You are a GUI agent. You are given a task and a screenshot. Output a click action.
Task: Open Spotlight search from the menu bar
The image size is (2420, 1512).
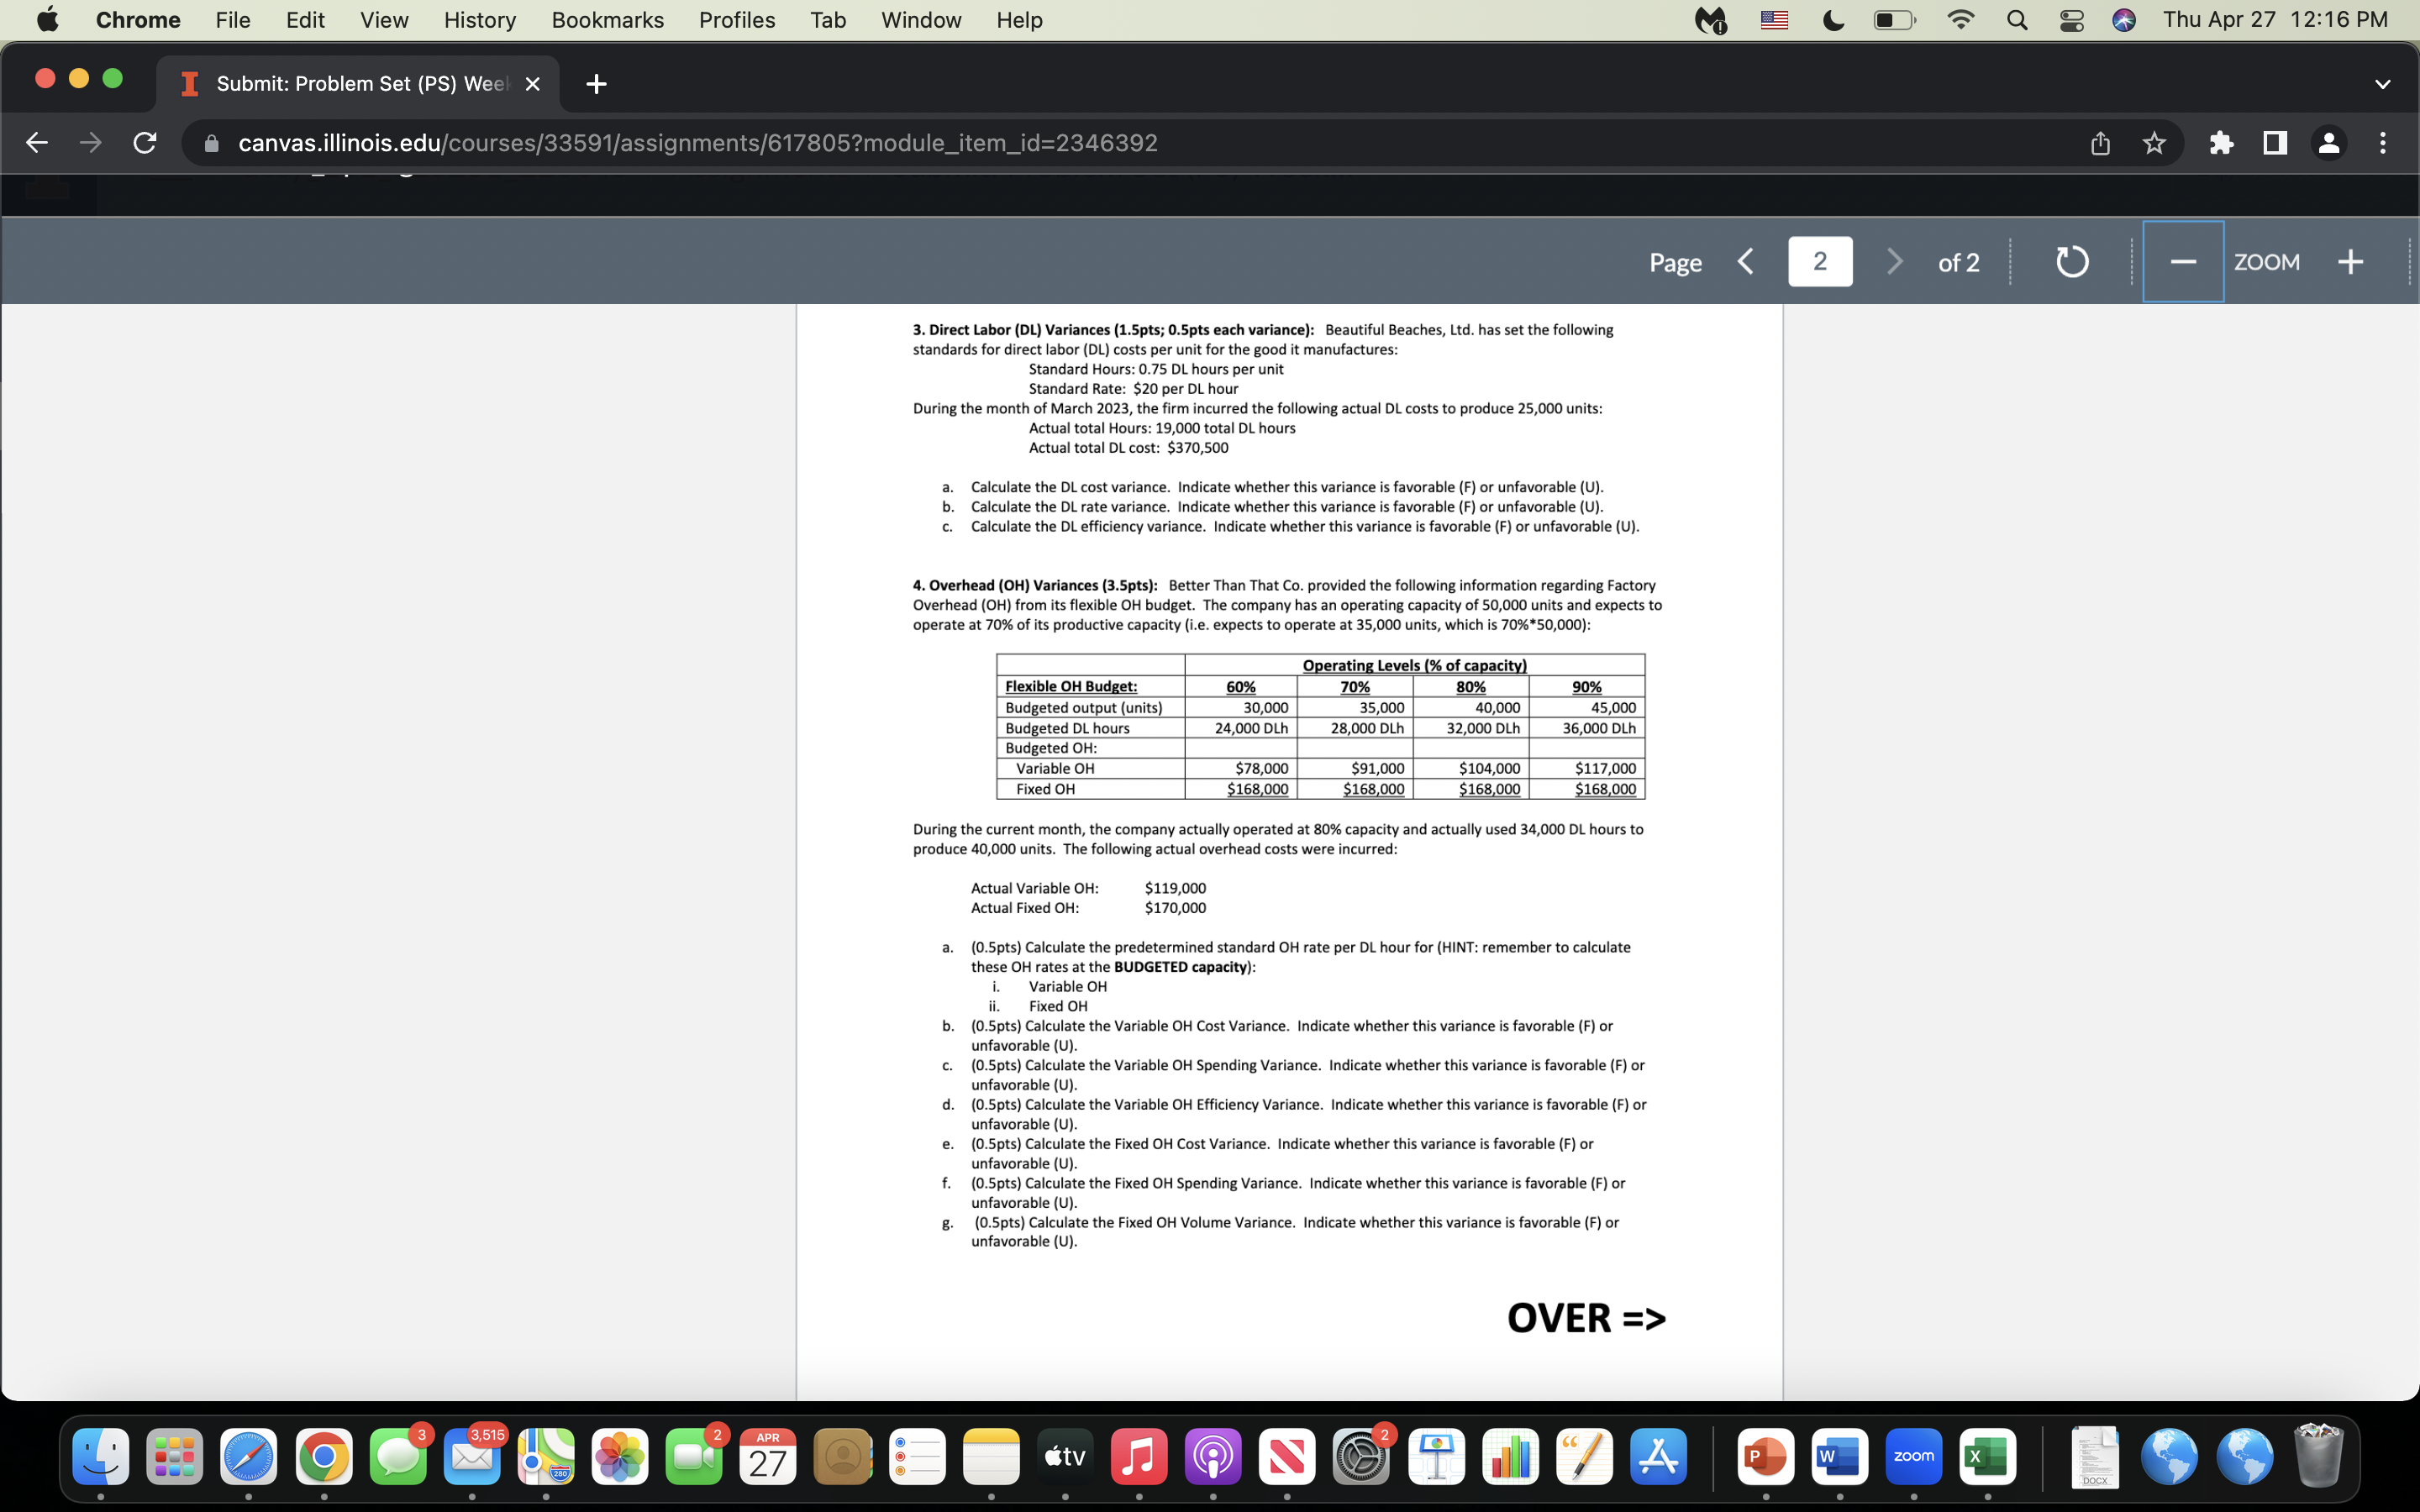pos(2016,19)
